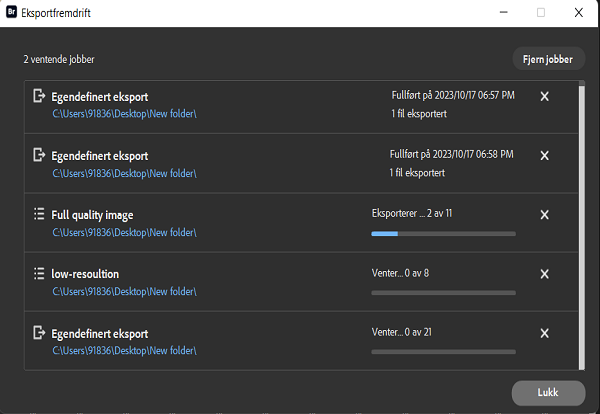Close the dialog with Lukk button
The width and height of the screenshot is (600, 414).
(548, 393)
